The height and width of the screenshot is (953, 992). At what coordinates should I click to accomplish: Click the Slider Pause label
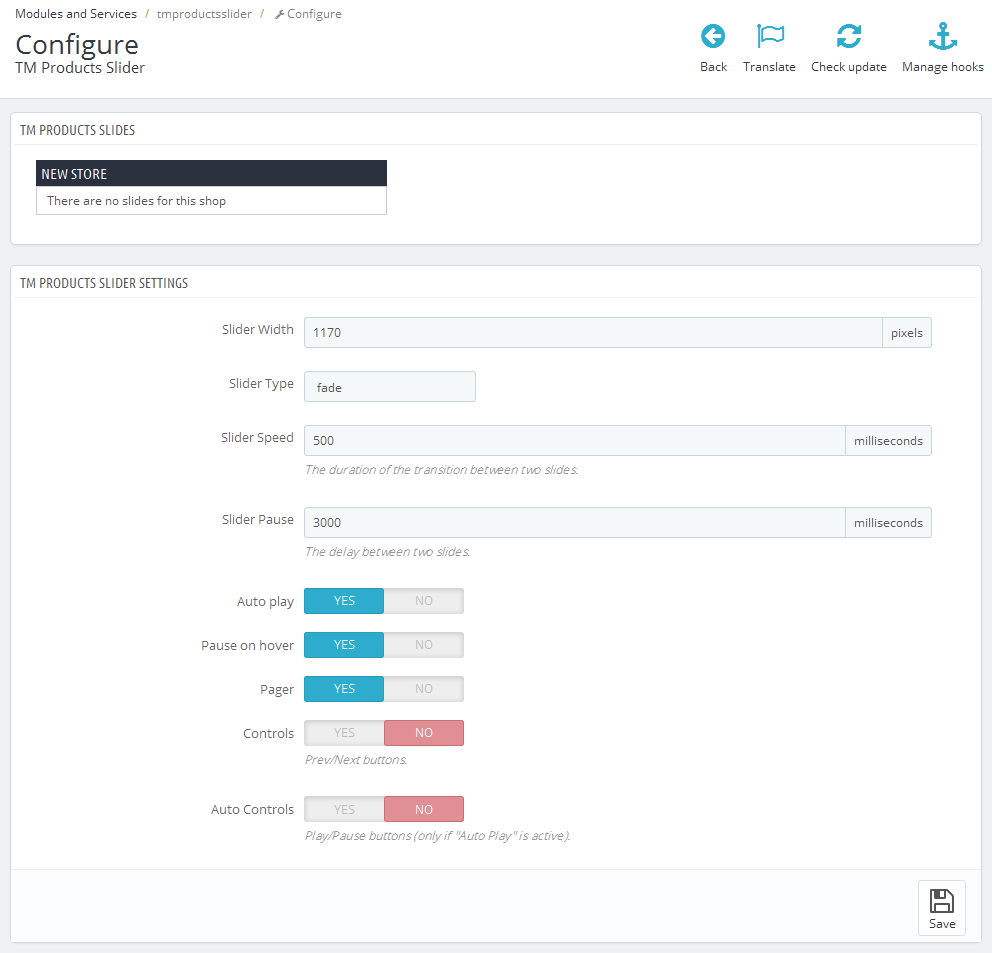(x=258, y=520)
